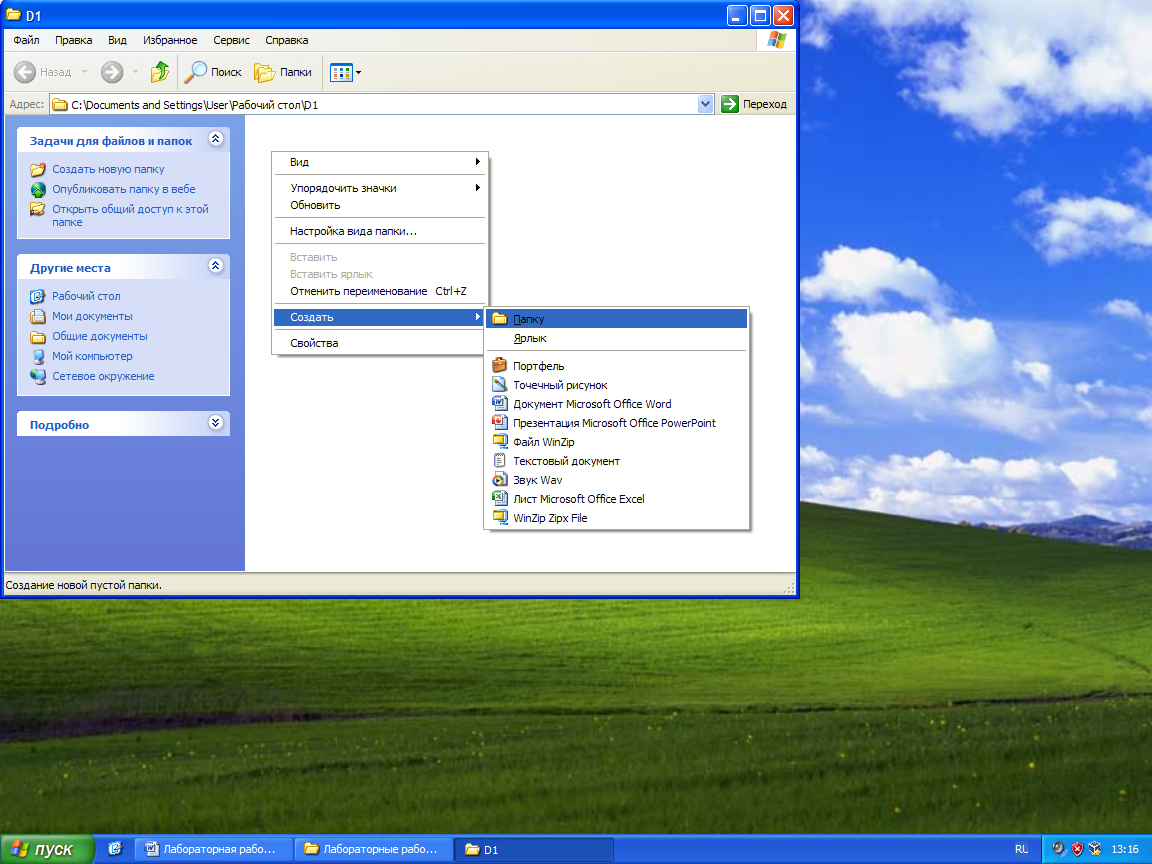
Task: Select Свойства in context menu
Action: pos(379,343)
